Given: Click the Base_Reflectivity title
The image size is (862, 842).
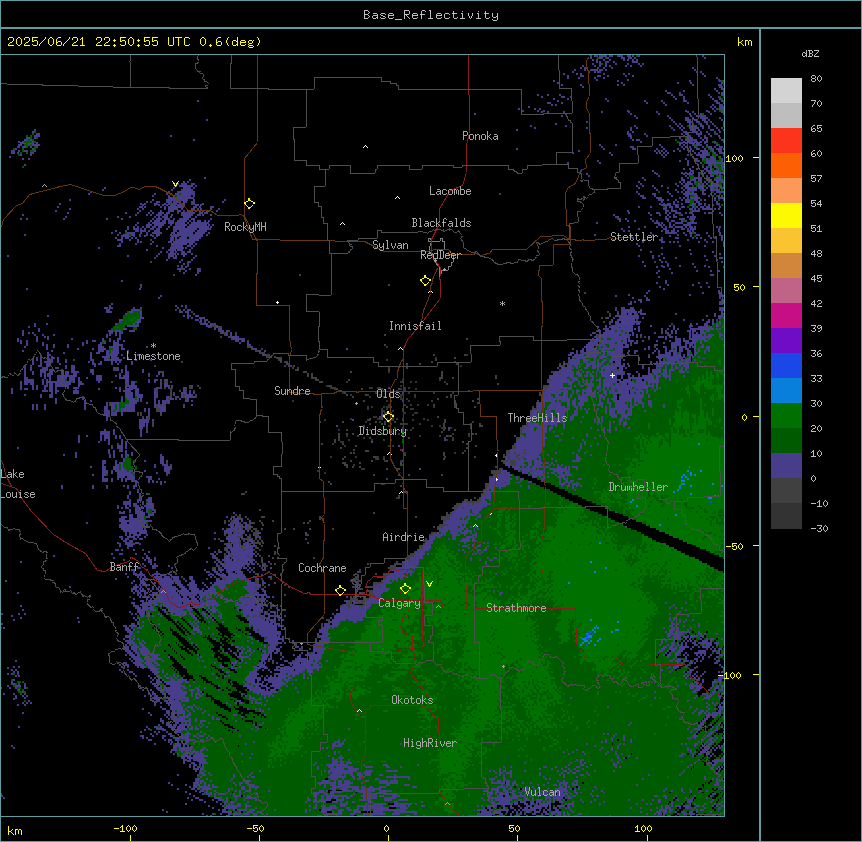Looking at the screenshot, I should click(431, 15).
